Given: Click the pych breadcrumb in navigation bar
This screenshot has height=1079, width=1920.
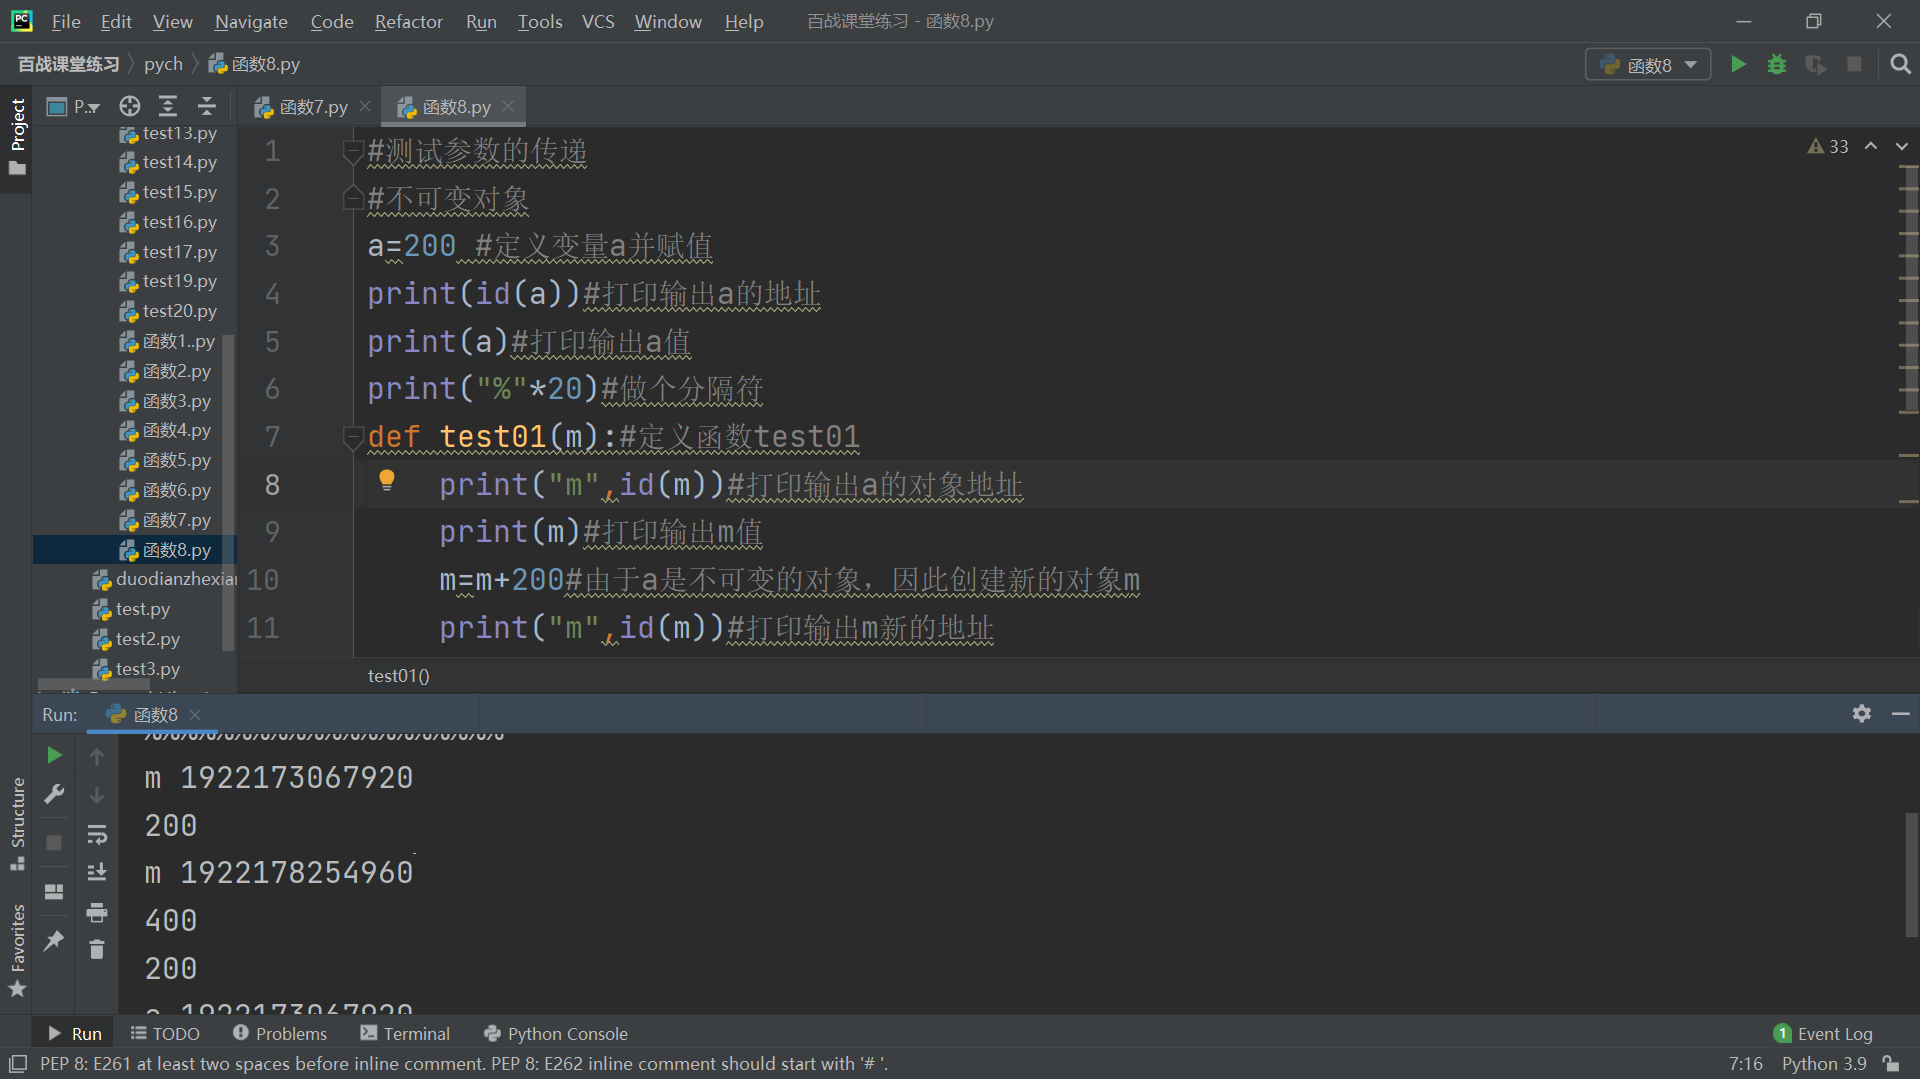Looking at the screenshot, I should [163, 64].
